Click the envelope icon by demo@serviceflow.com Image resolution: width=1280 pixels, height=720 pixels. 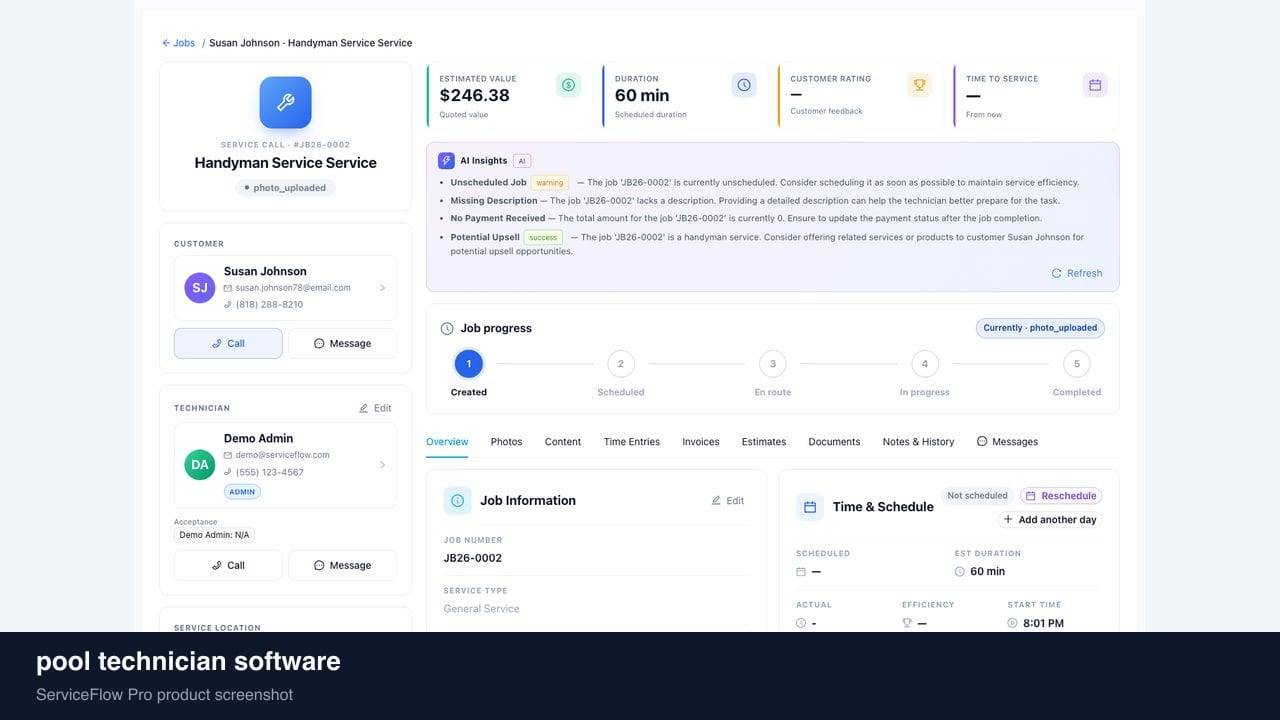[228, 455]
